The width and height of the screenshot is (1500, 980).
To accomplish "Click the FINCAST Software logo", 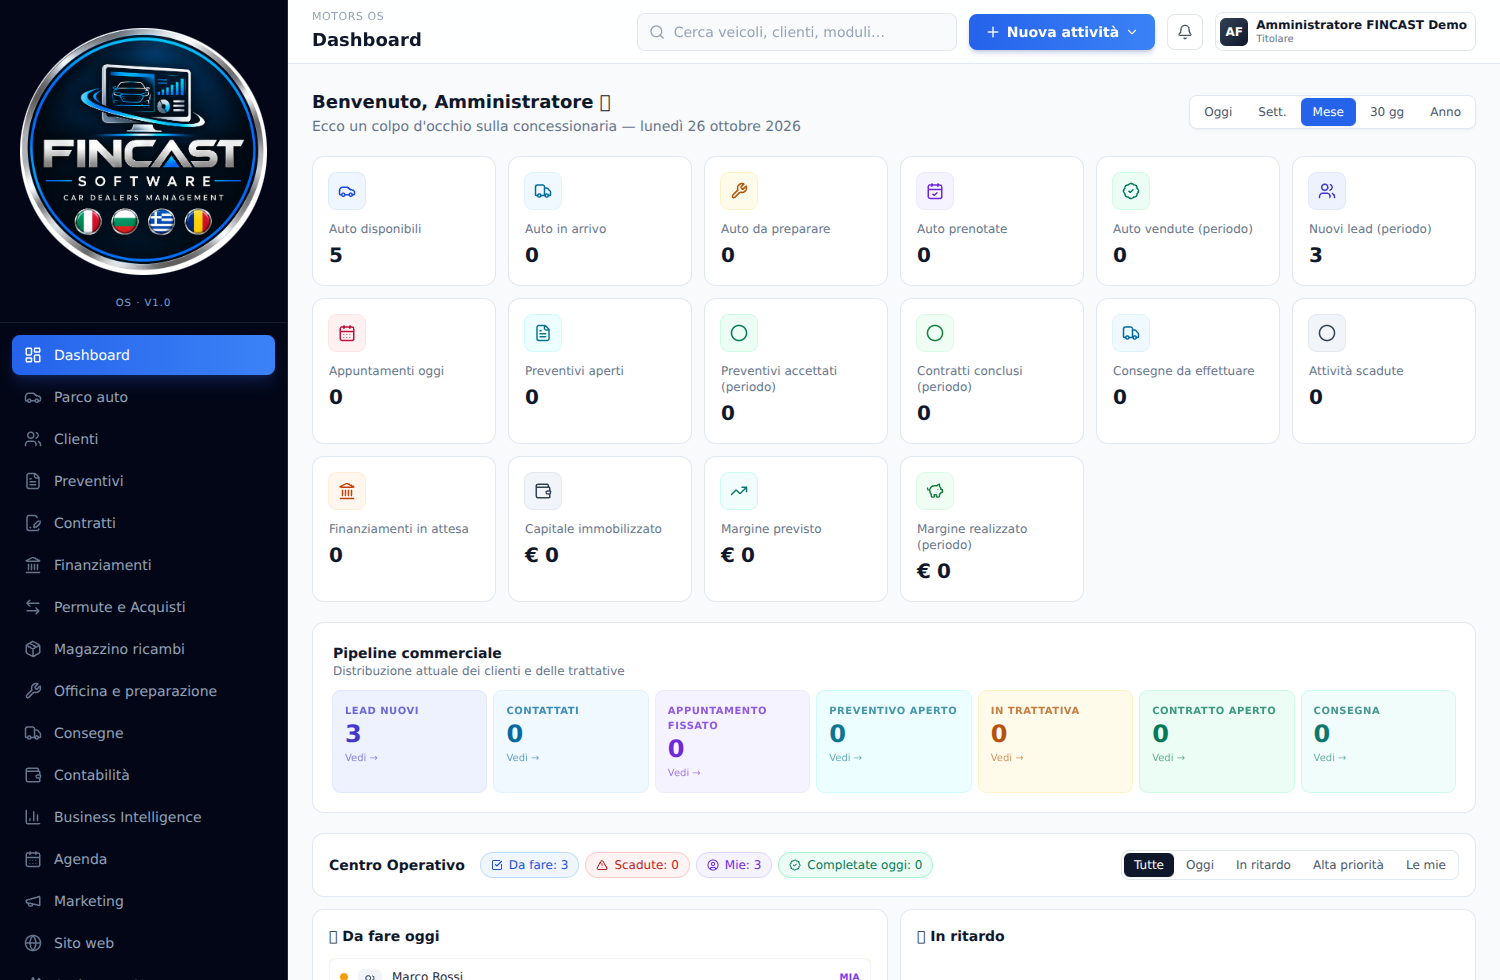I will (144, 151).
